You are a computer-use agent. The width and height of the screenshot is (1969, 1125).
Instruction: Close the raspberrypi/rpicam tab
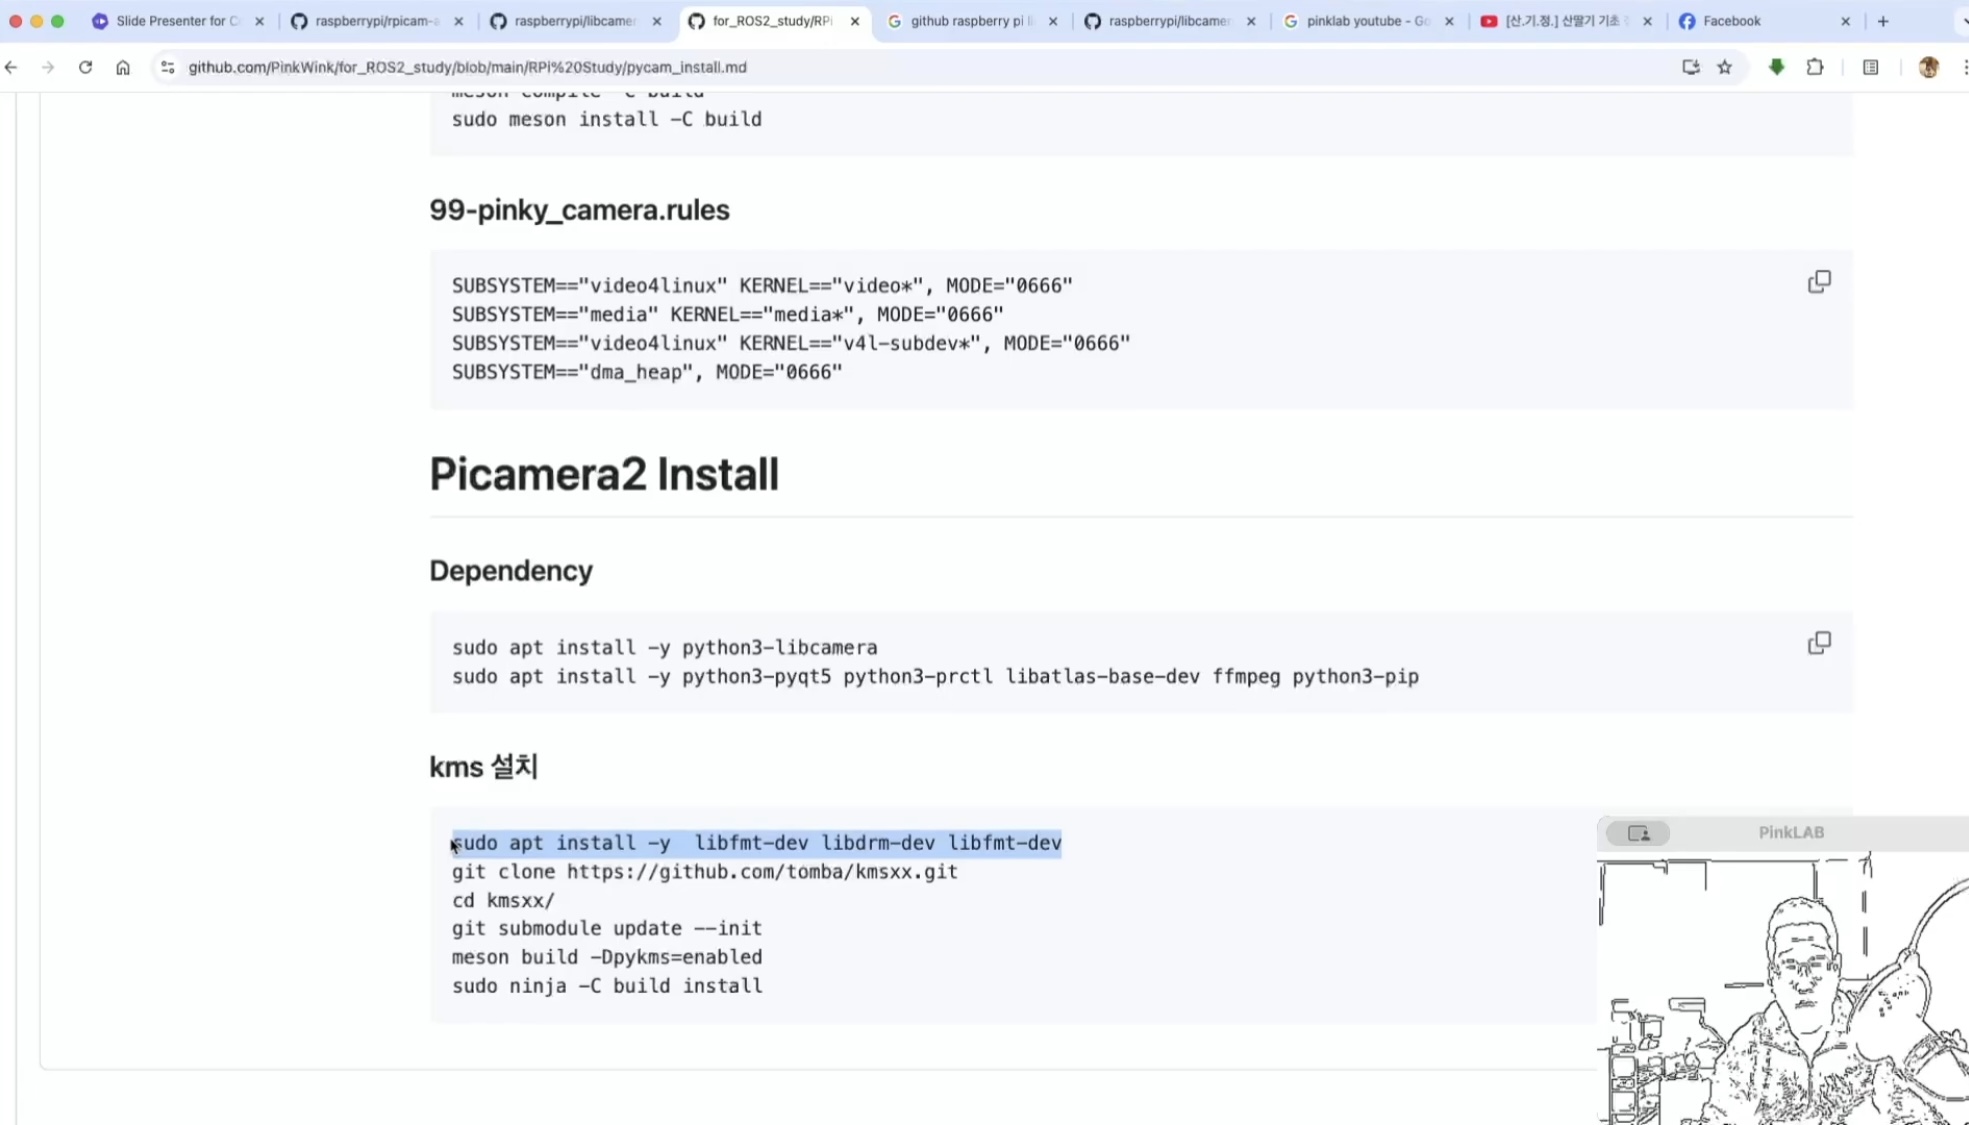click(459, 21)
